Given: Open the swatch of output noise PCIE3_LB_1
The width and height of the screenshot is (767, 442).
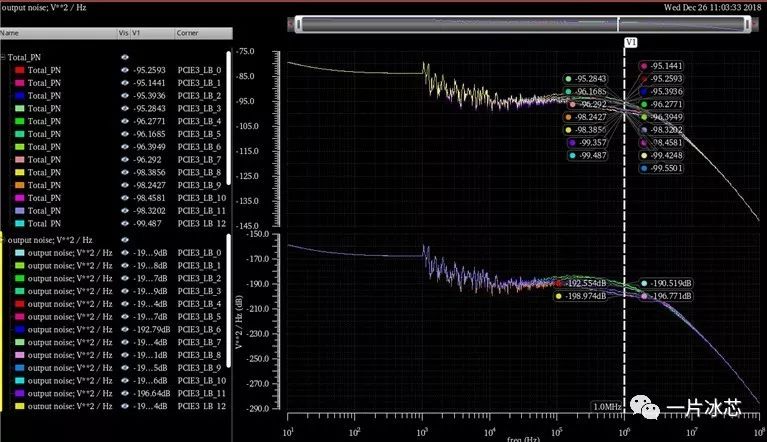Looking at the screenshot, I should 20,265.
